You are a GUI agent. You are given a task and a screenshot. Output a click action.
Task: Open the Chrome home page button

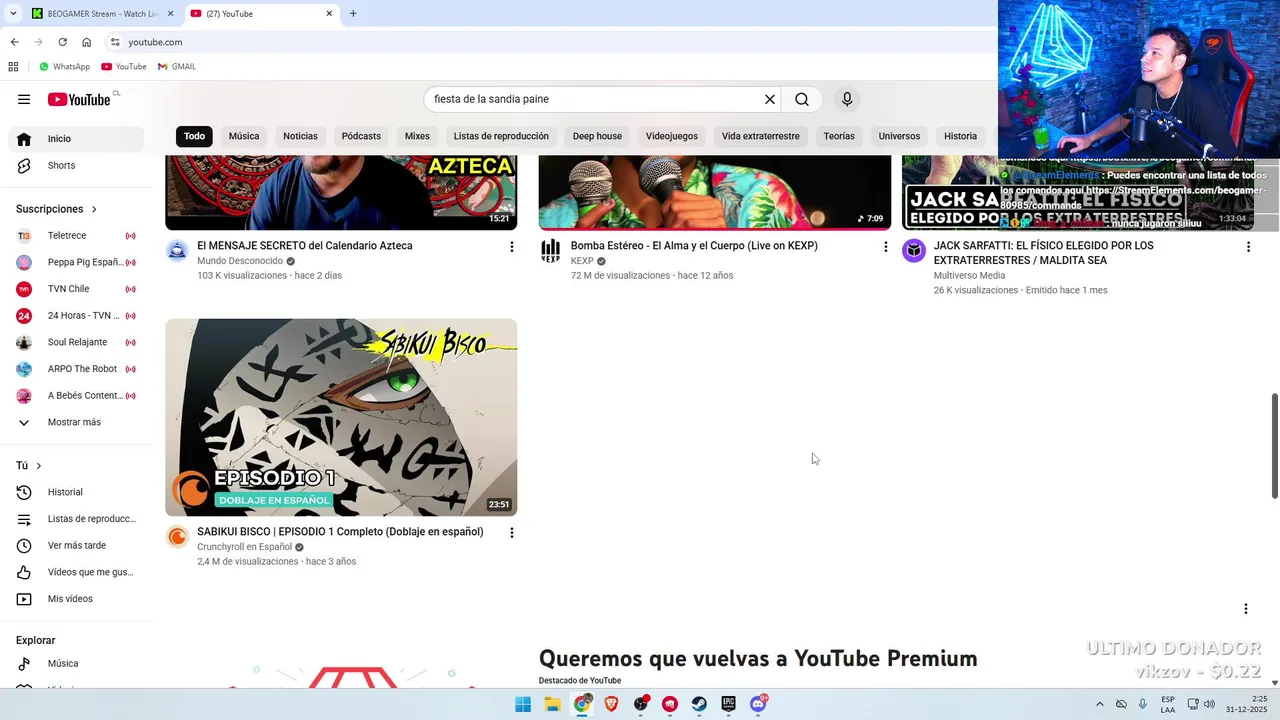[86, 42]
